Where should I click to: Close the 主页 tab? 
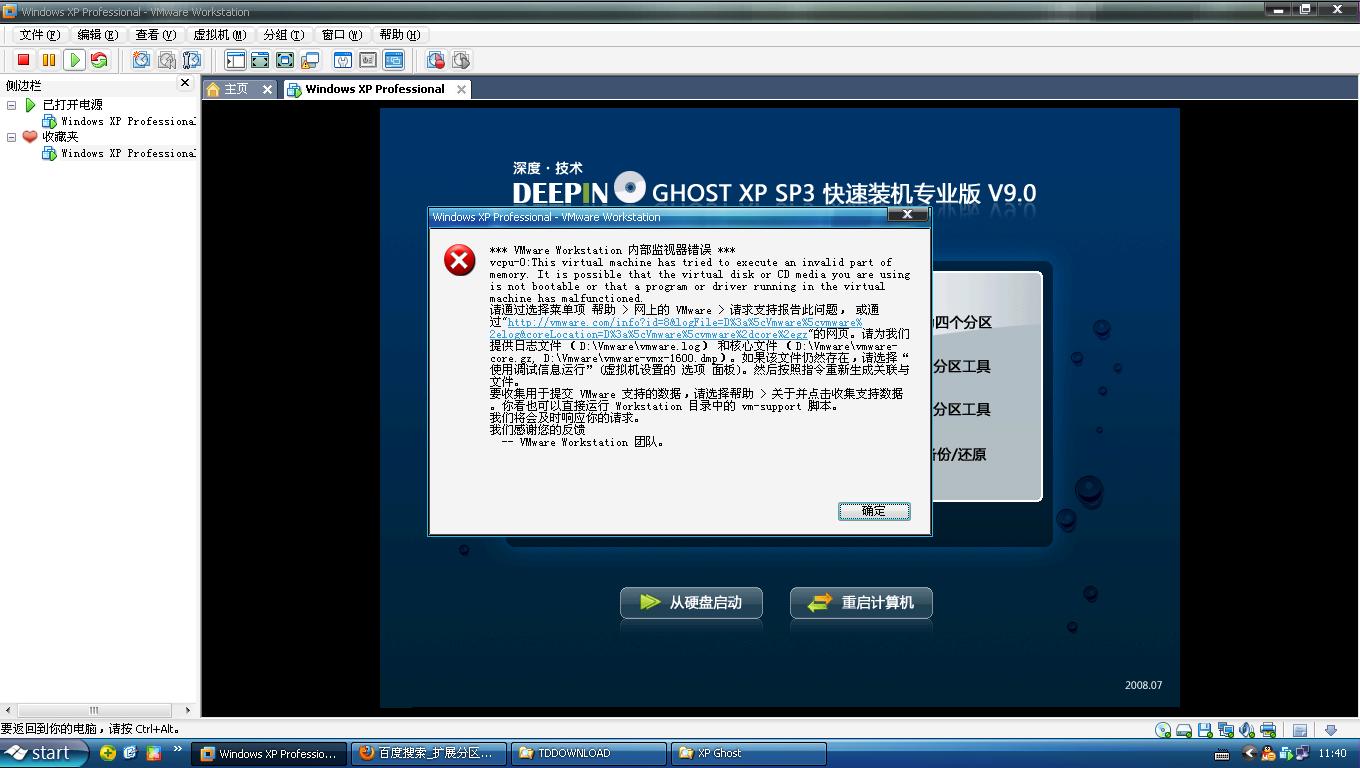click(x=267, y=89)
